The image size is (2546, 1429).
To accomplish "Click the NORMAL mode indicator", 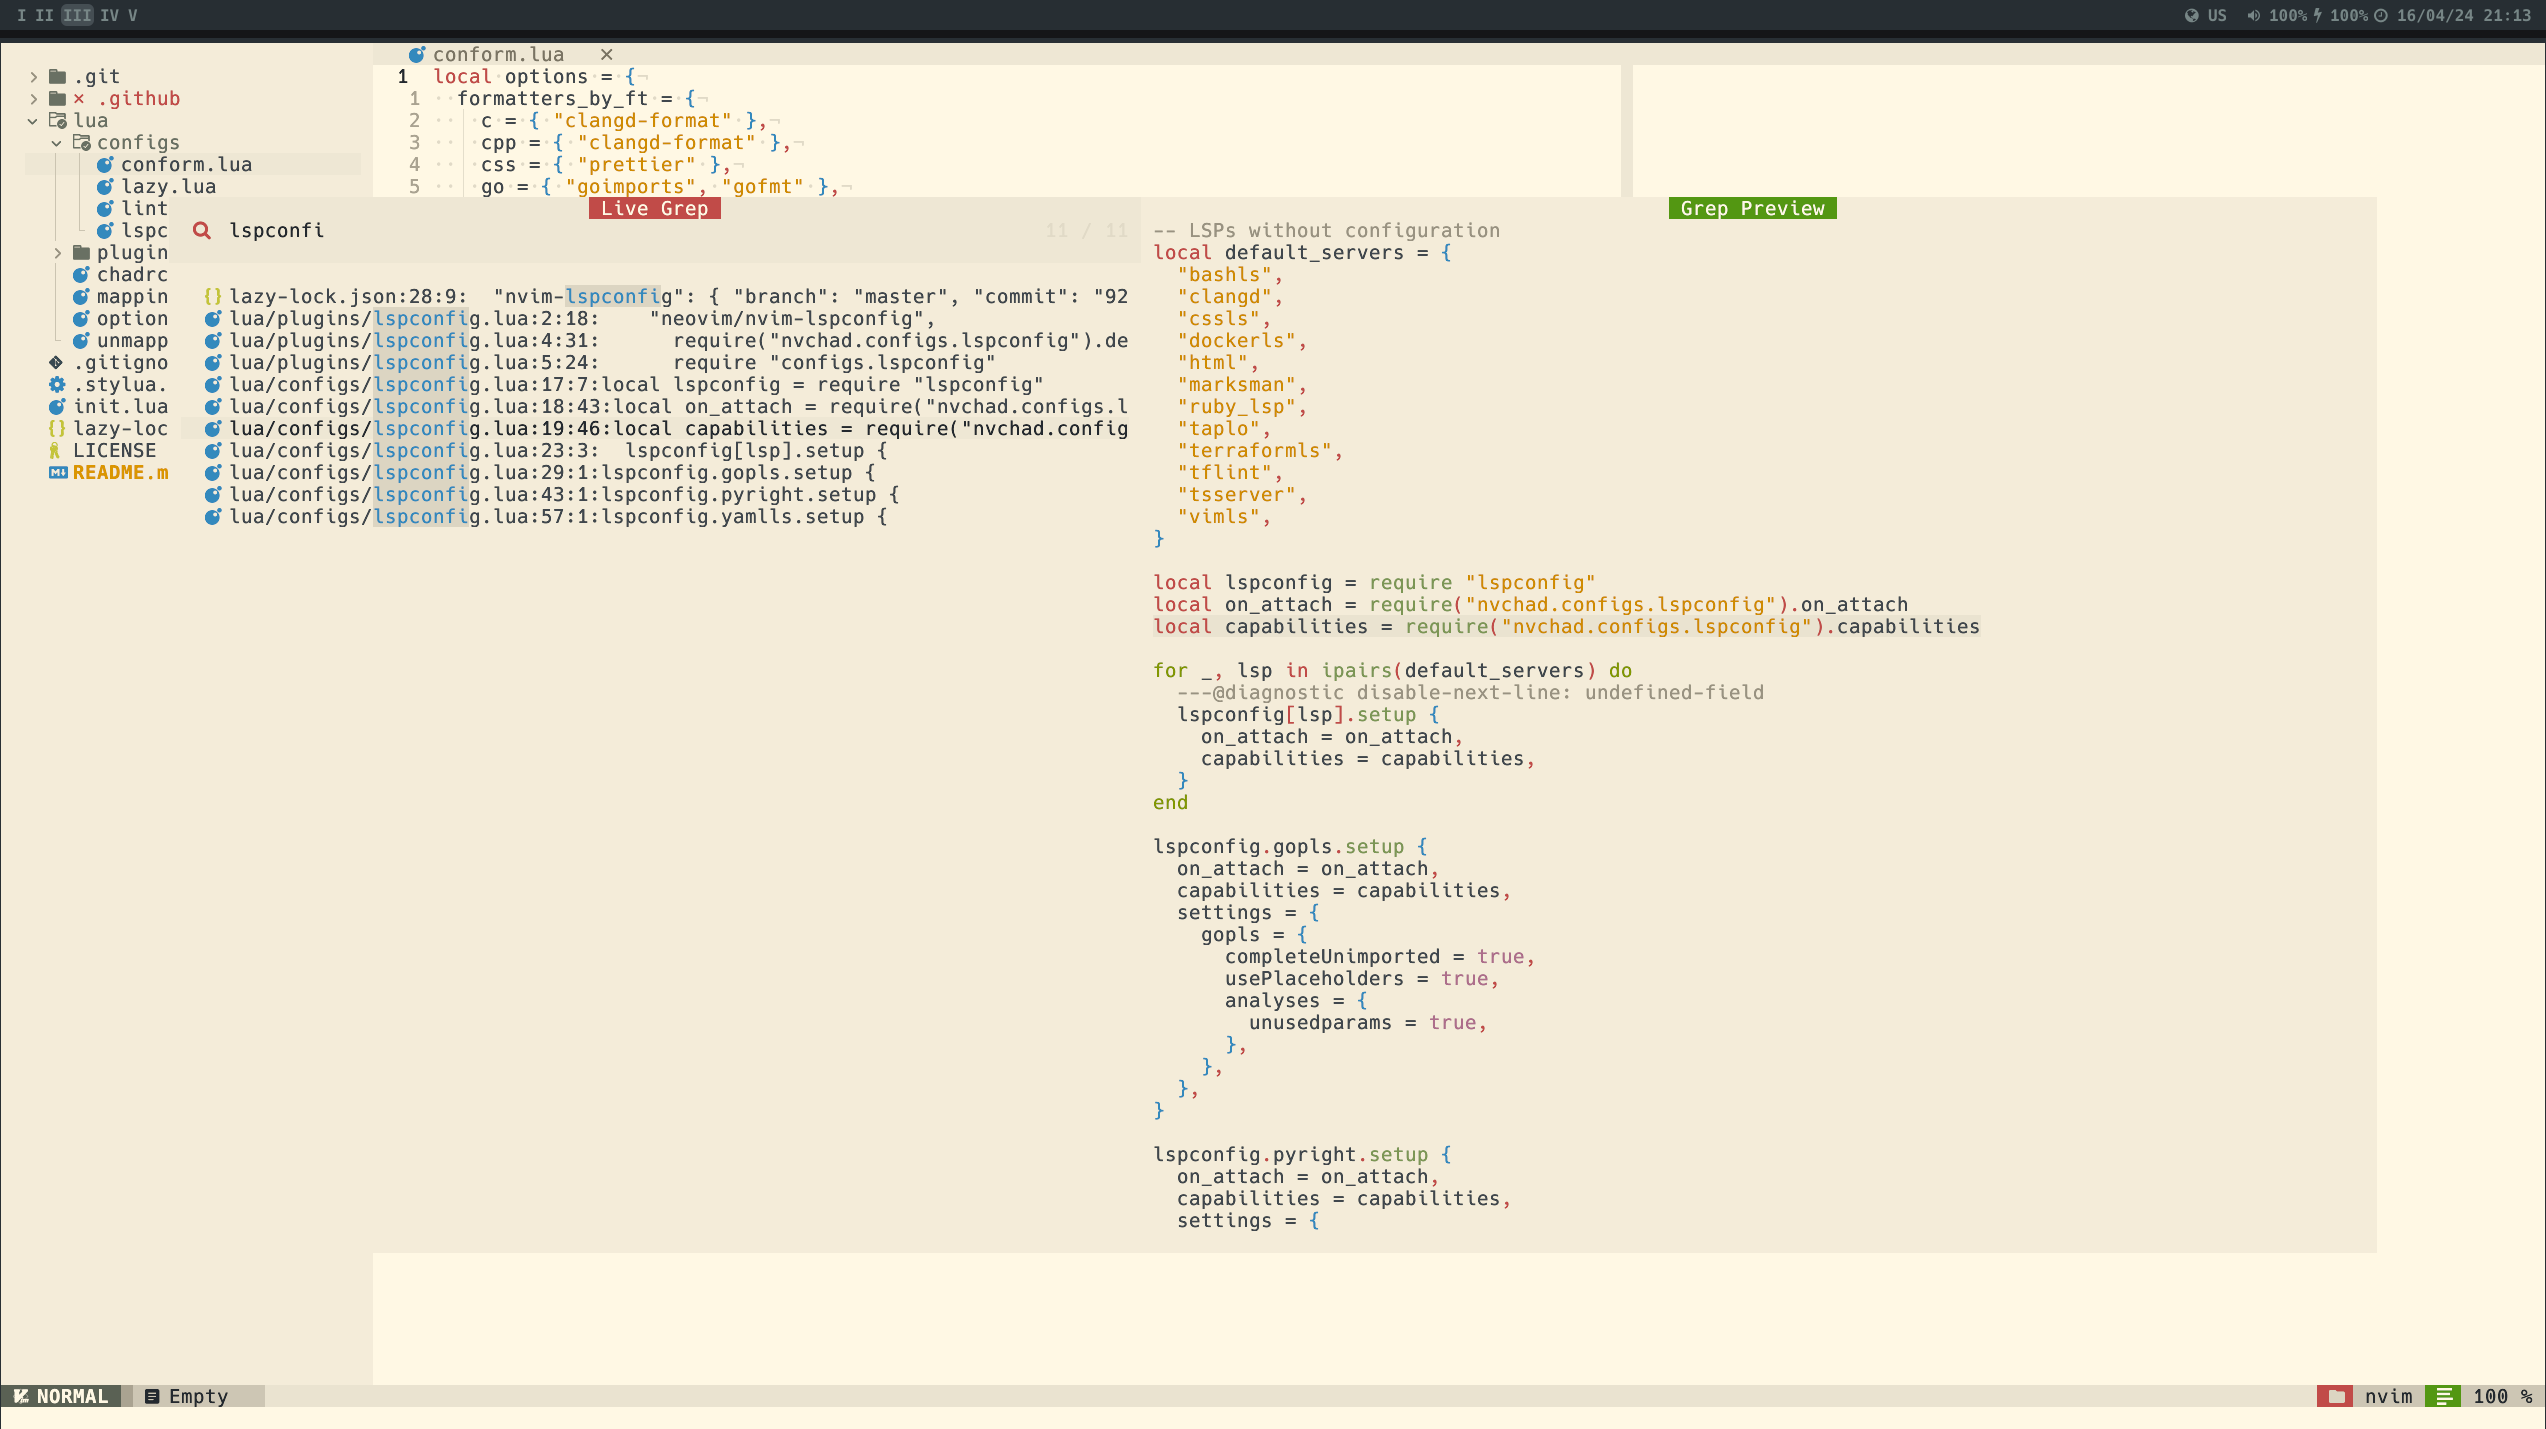I will (x=61, y=1397).
